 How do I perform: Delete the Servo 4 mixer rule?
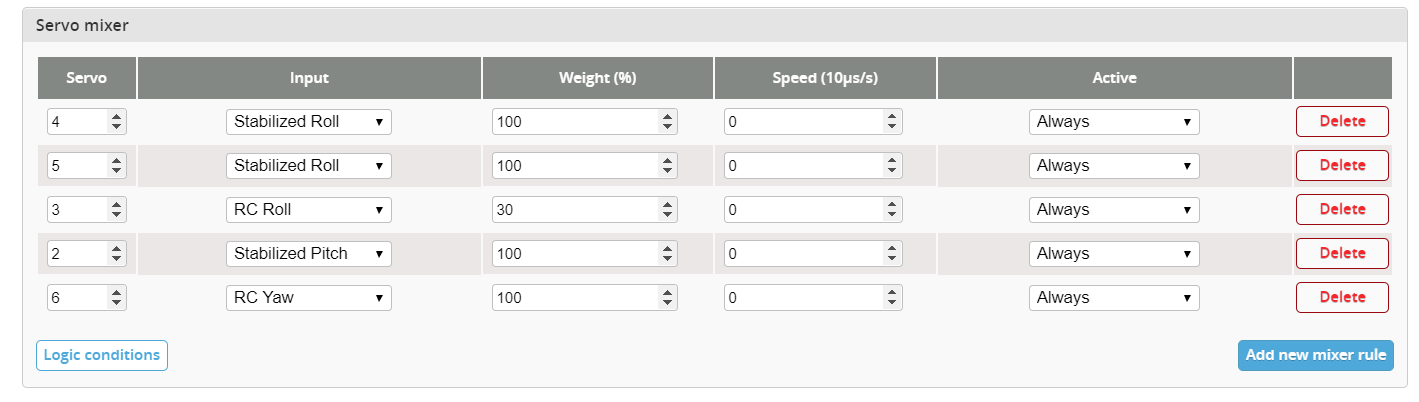click(1342, 122)
